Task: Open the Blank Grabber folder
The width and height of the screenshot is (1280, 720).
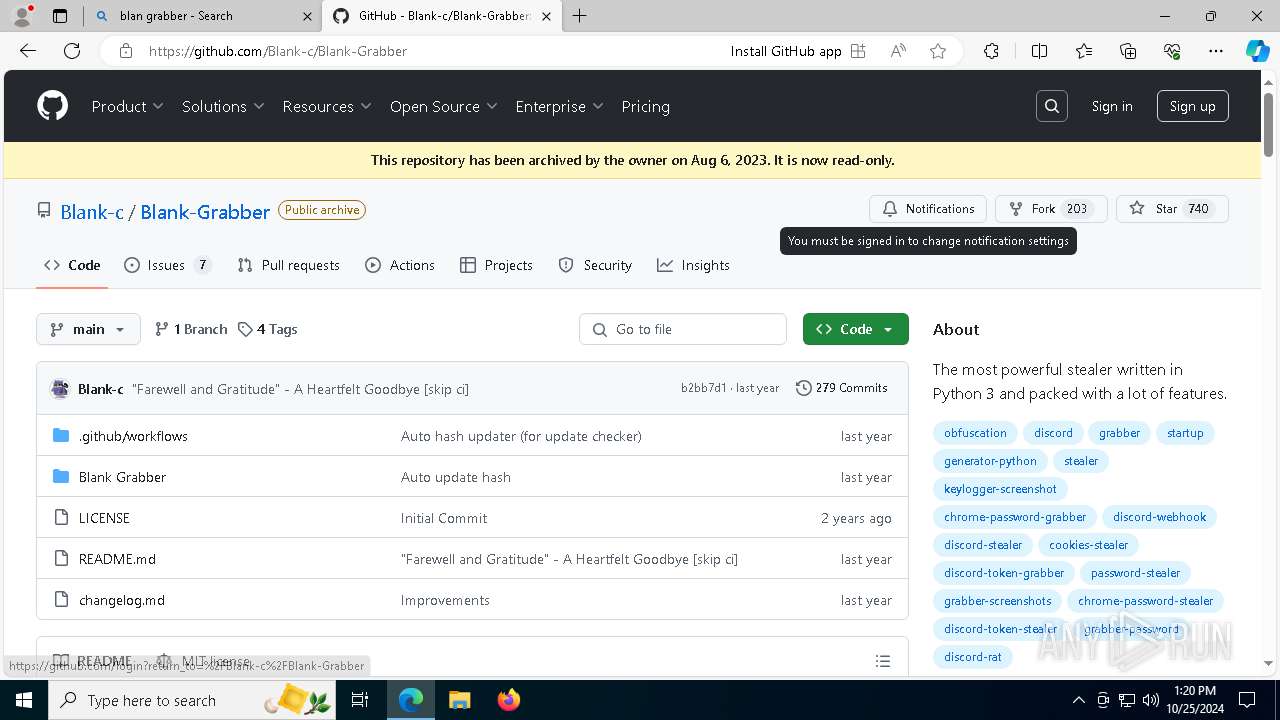Action: [x=122, y=477]
